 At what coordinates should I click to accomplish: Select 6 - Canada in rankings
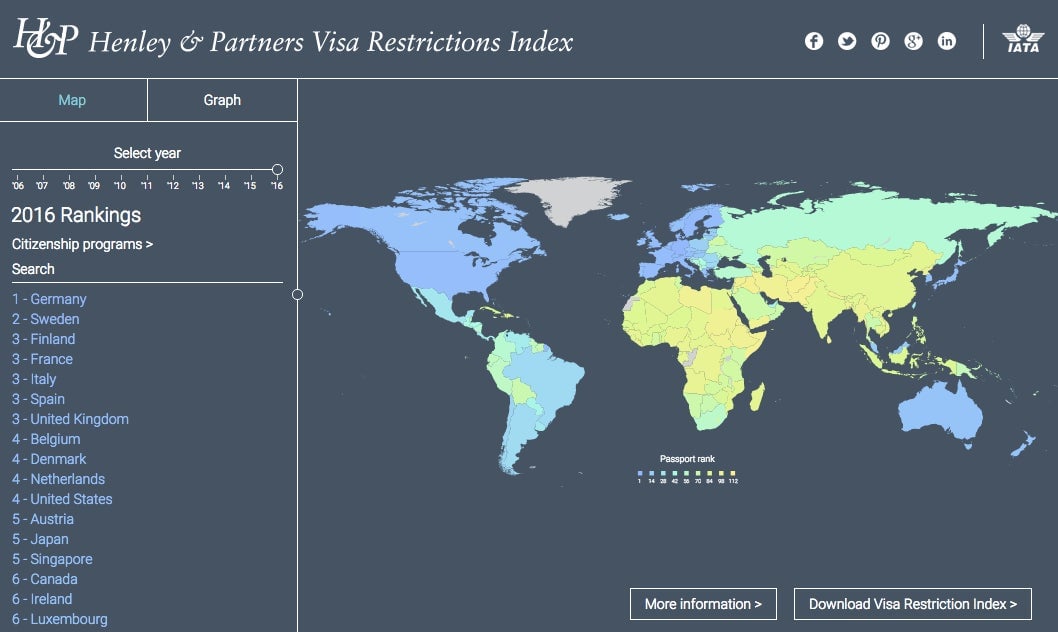(45, 579)
